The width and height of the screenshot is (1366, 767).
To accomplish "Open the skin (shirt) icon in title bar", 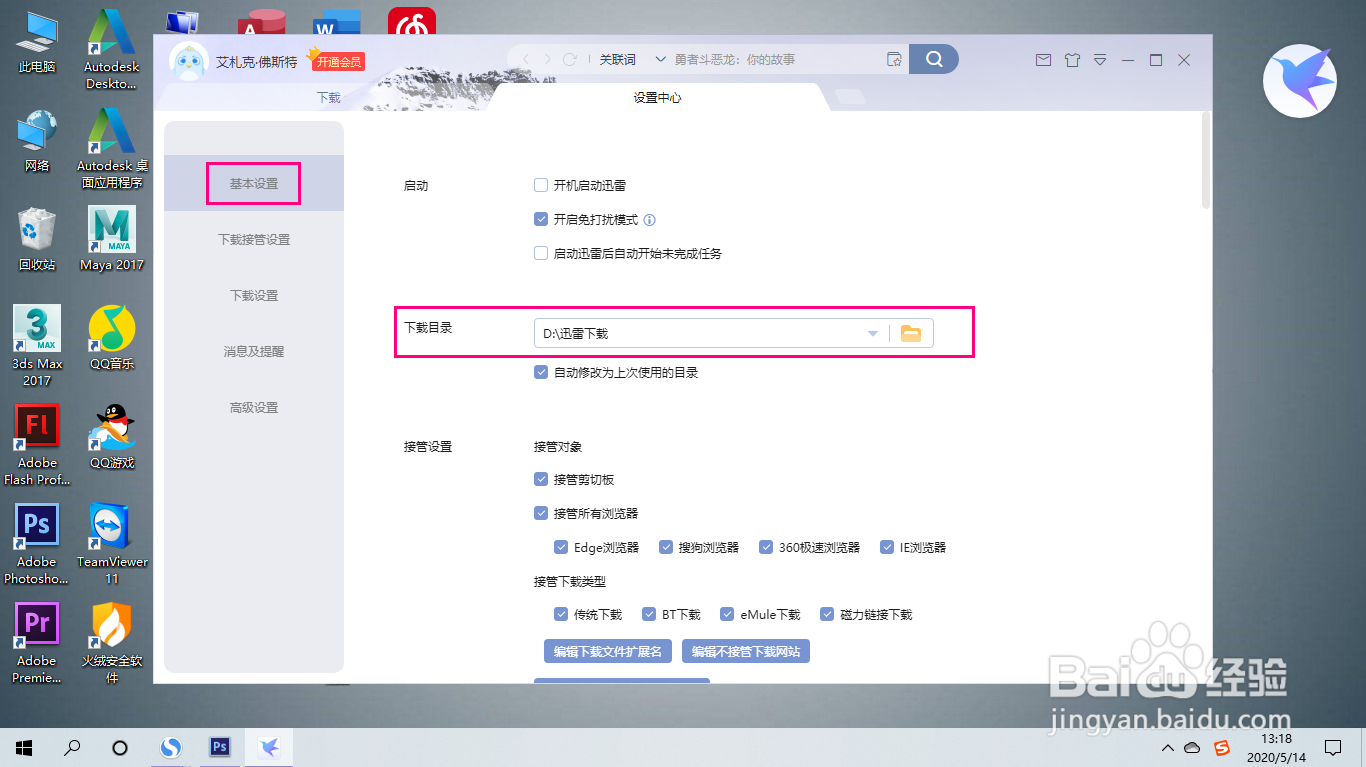I will click(x=1072, y=60).
